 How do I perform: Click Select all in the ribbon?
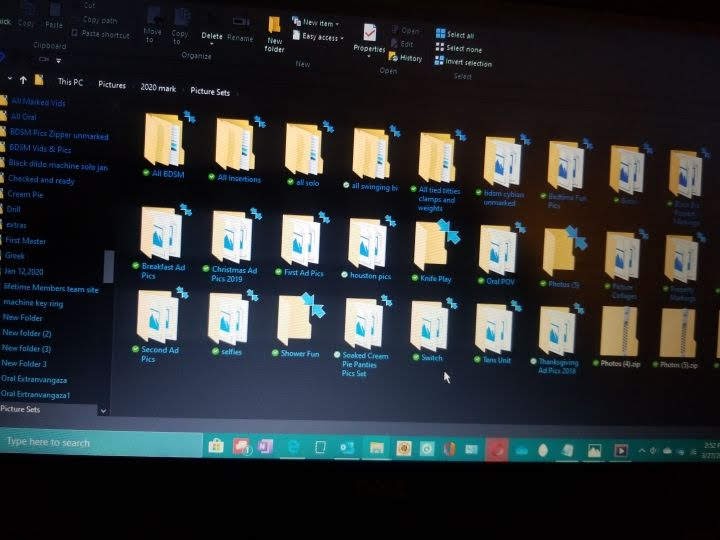coord(459,35)
